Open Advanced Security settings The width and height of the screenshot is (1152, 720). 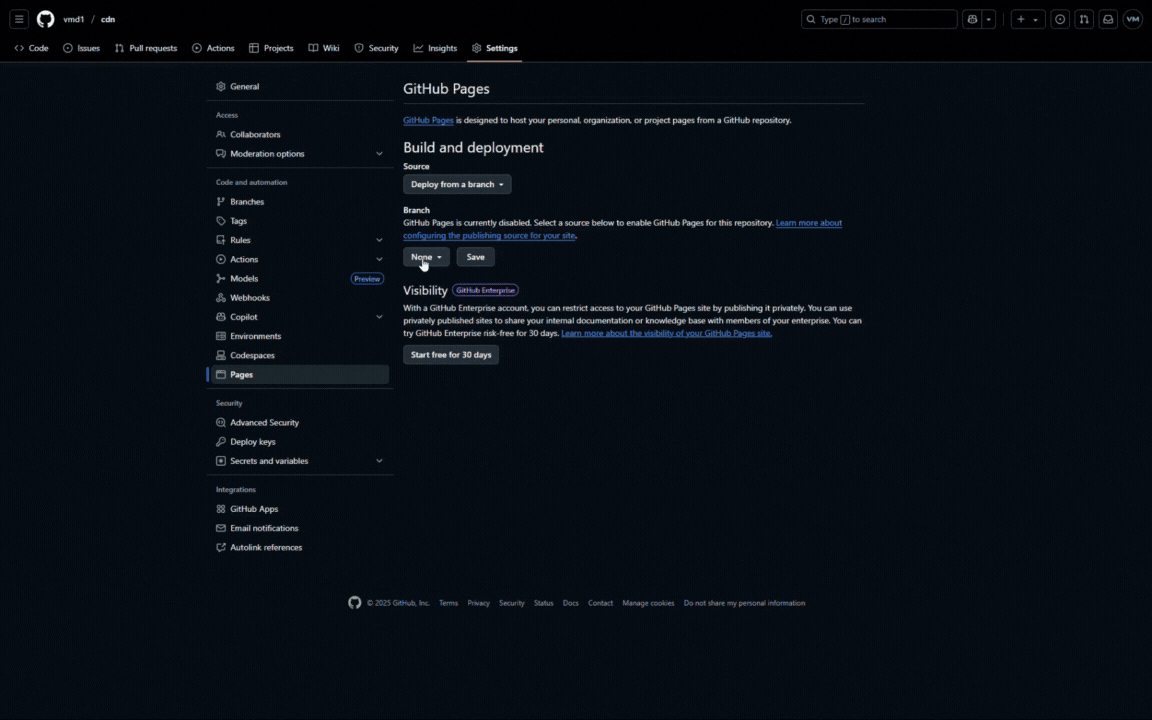[300, 422]
